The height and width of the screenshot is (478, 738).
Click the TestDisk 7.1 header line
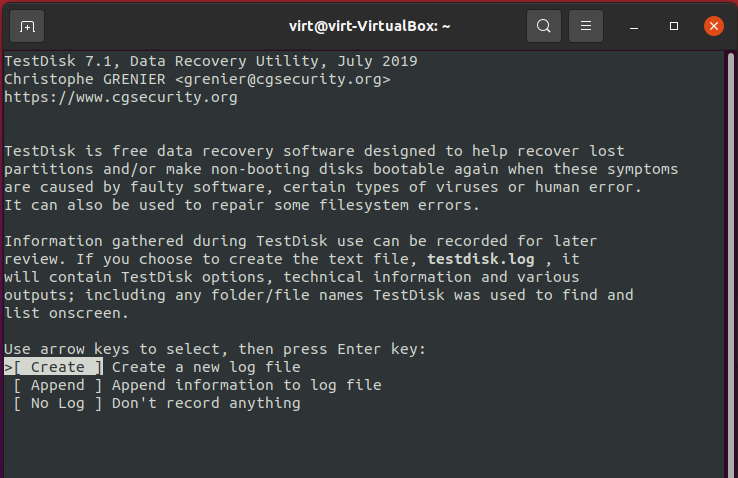(x=211, y=61)
